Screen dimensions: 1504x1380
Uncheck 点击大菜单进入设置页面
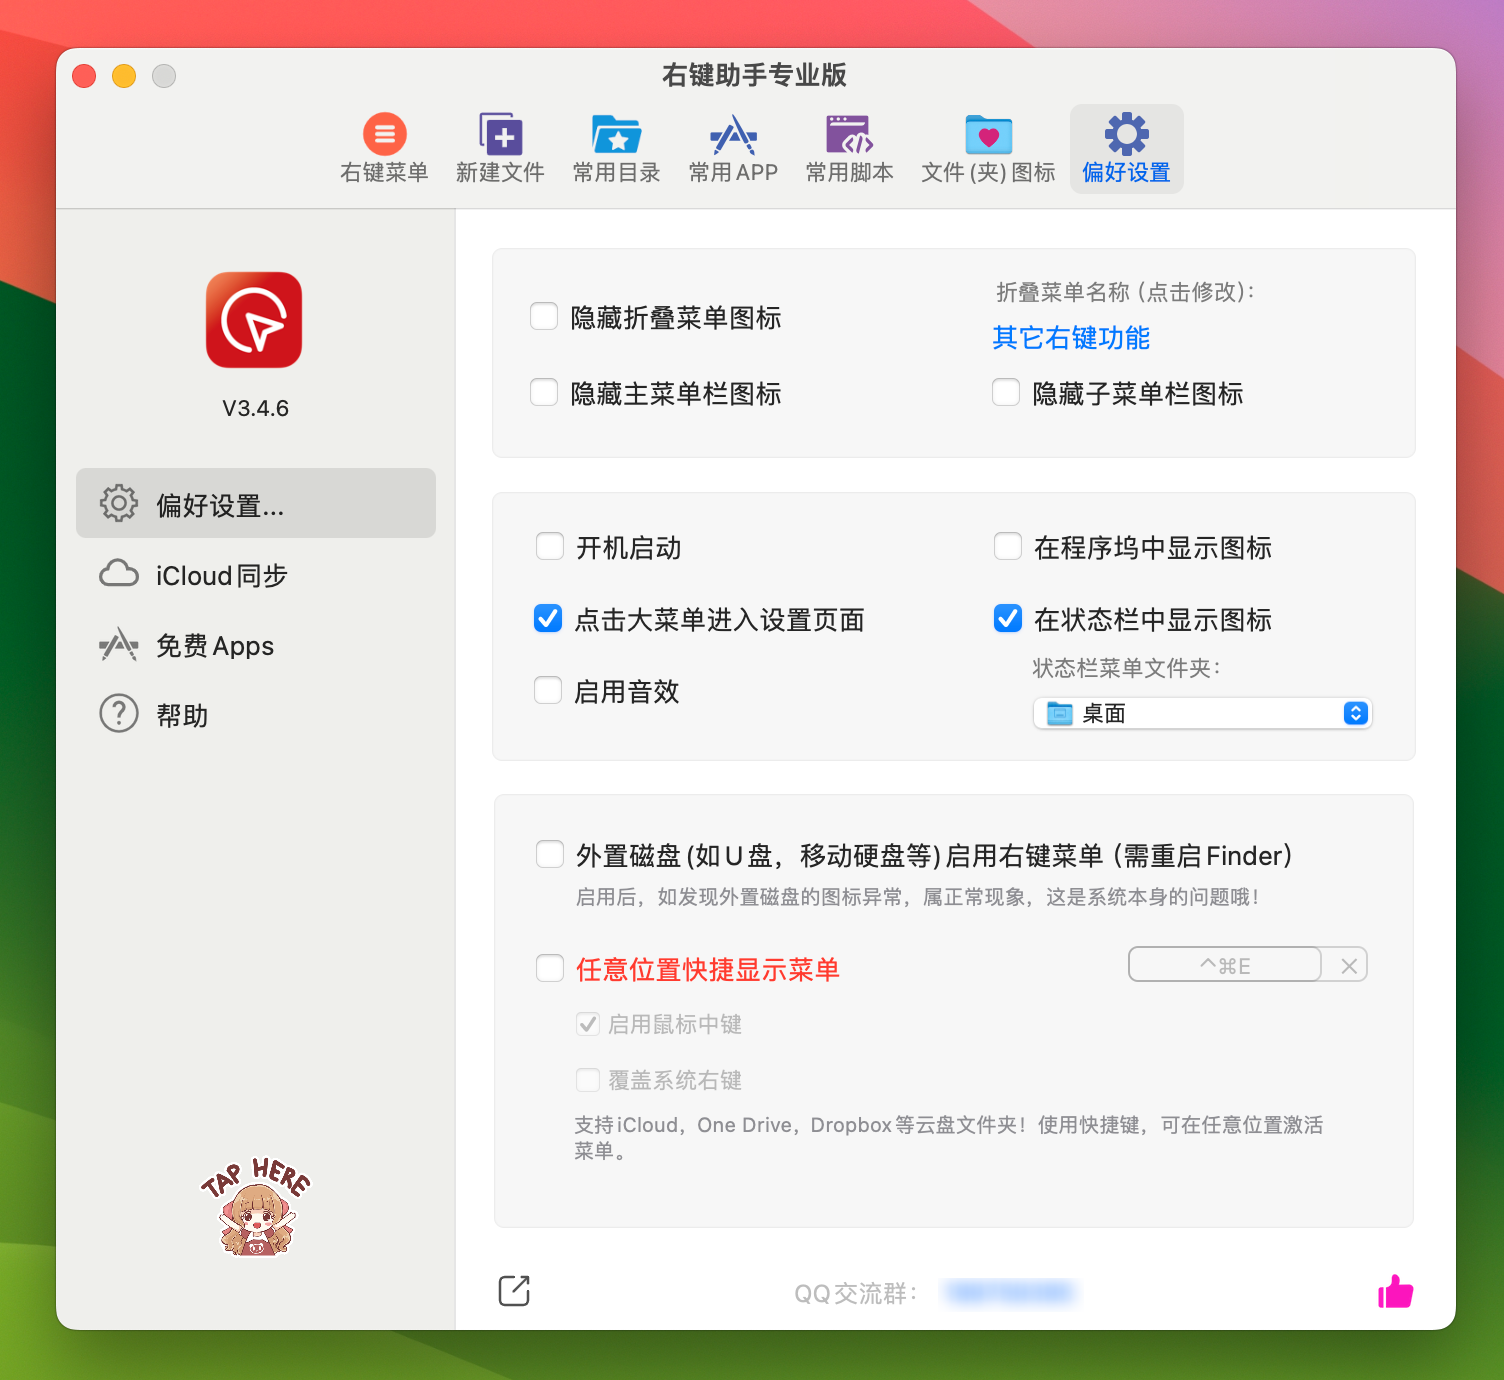[x=548, y=618]
